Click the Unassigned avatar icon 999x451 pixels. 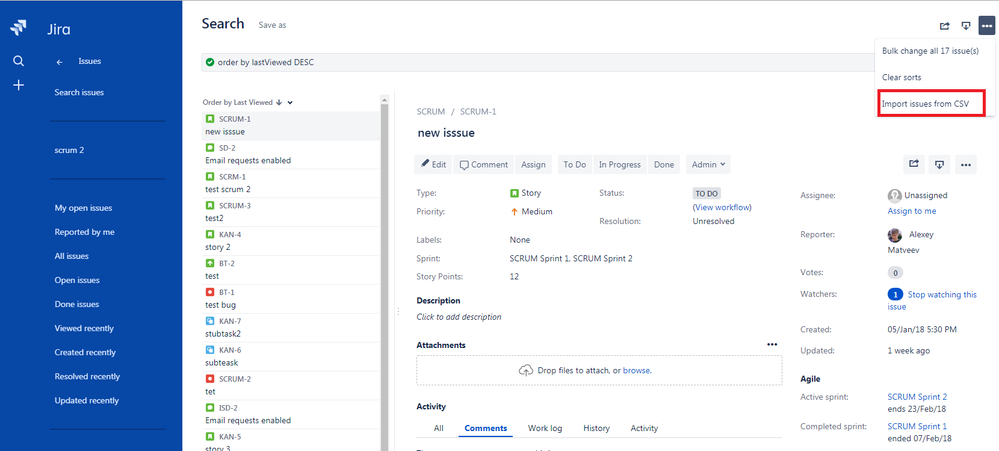tap(895, 196)
